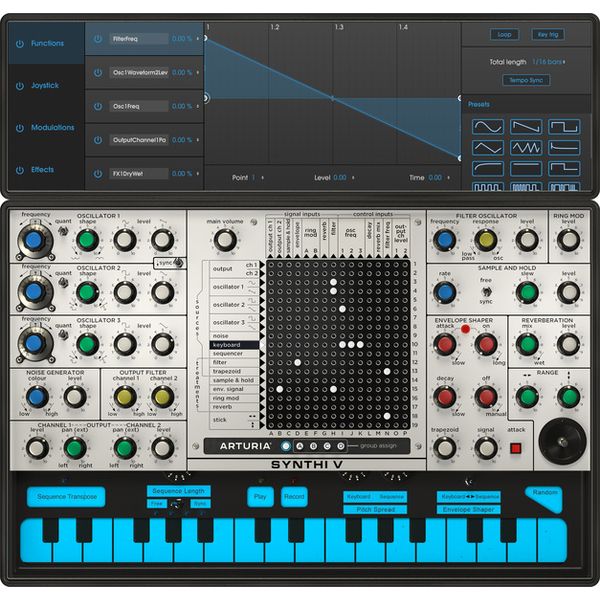Select the keyboard source row in matrix

click(x=234, y=345)
